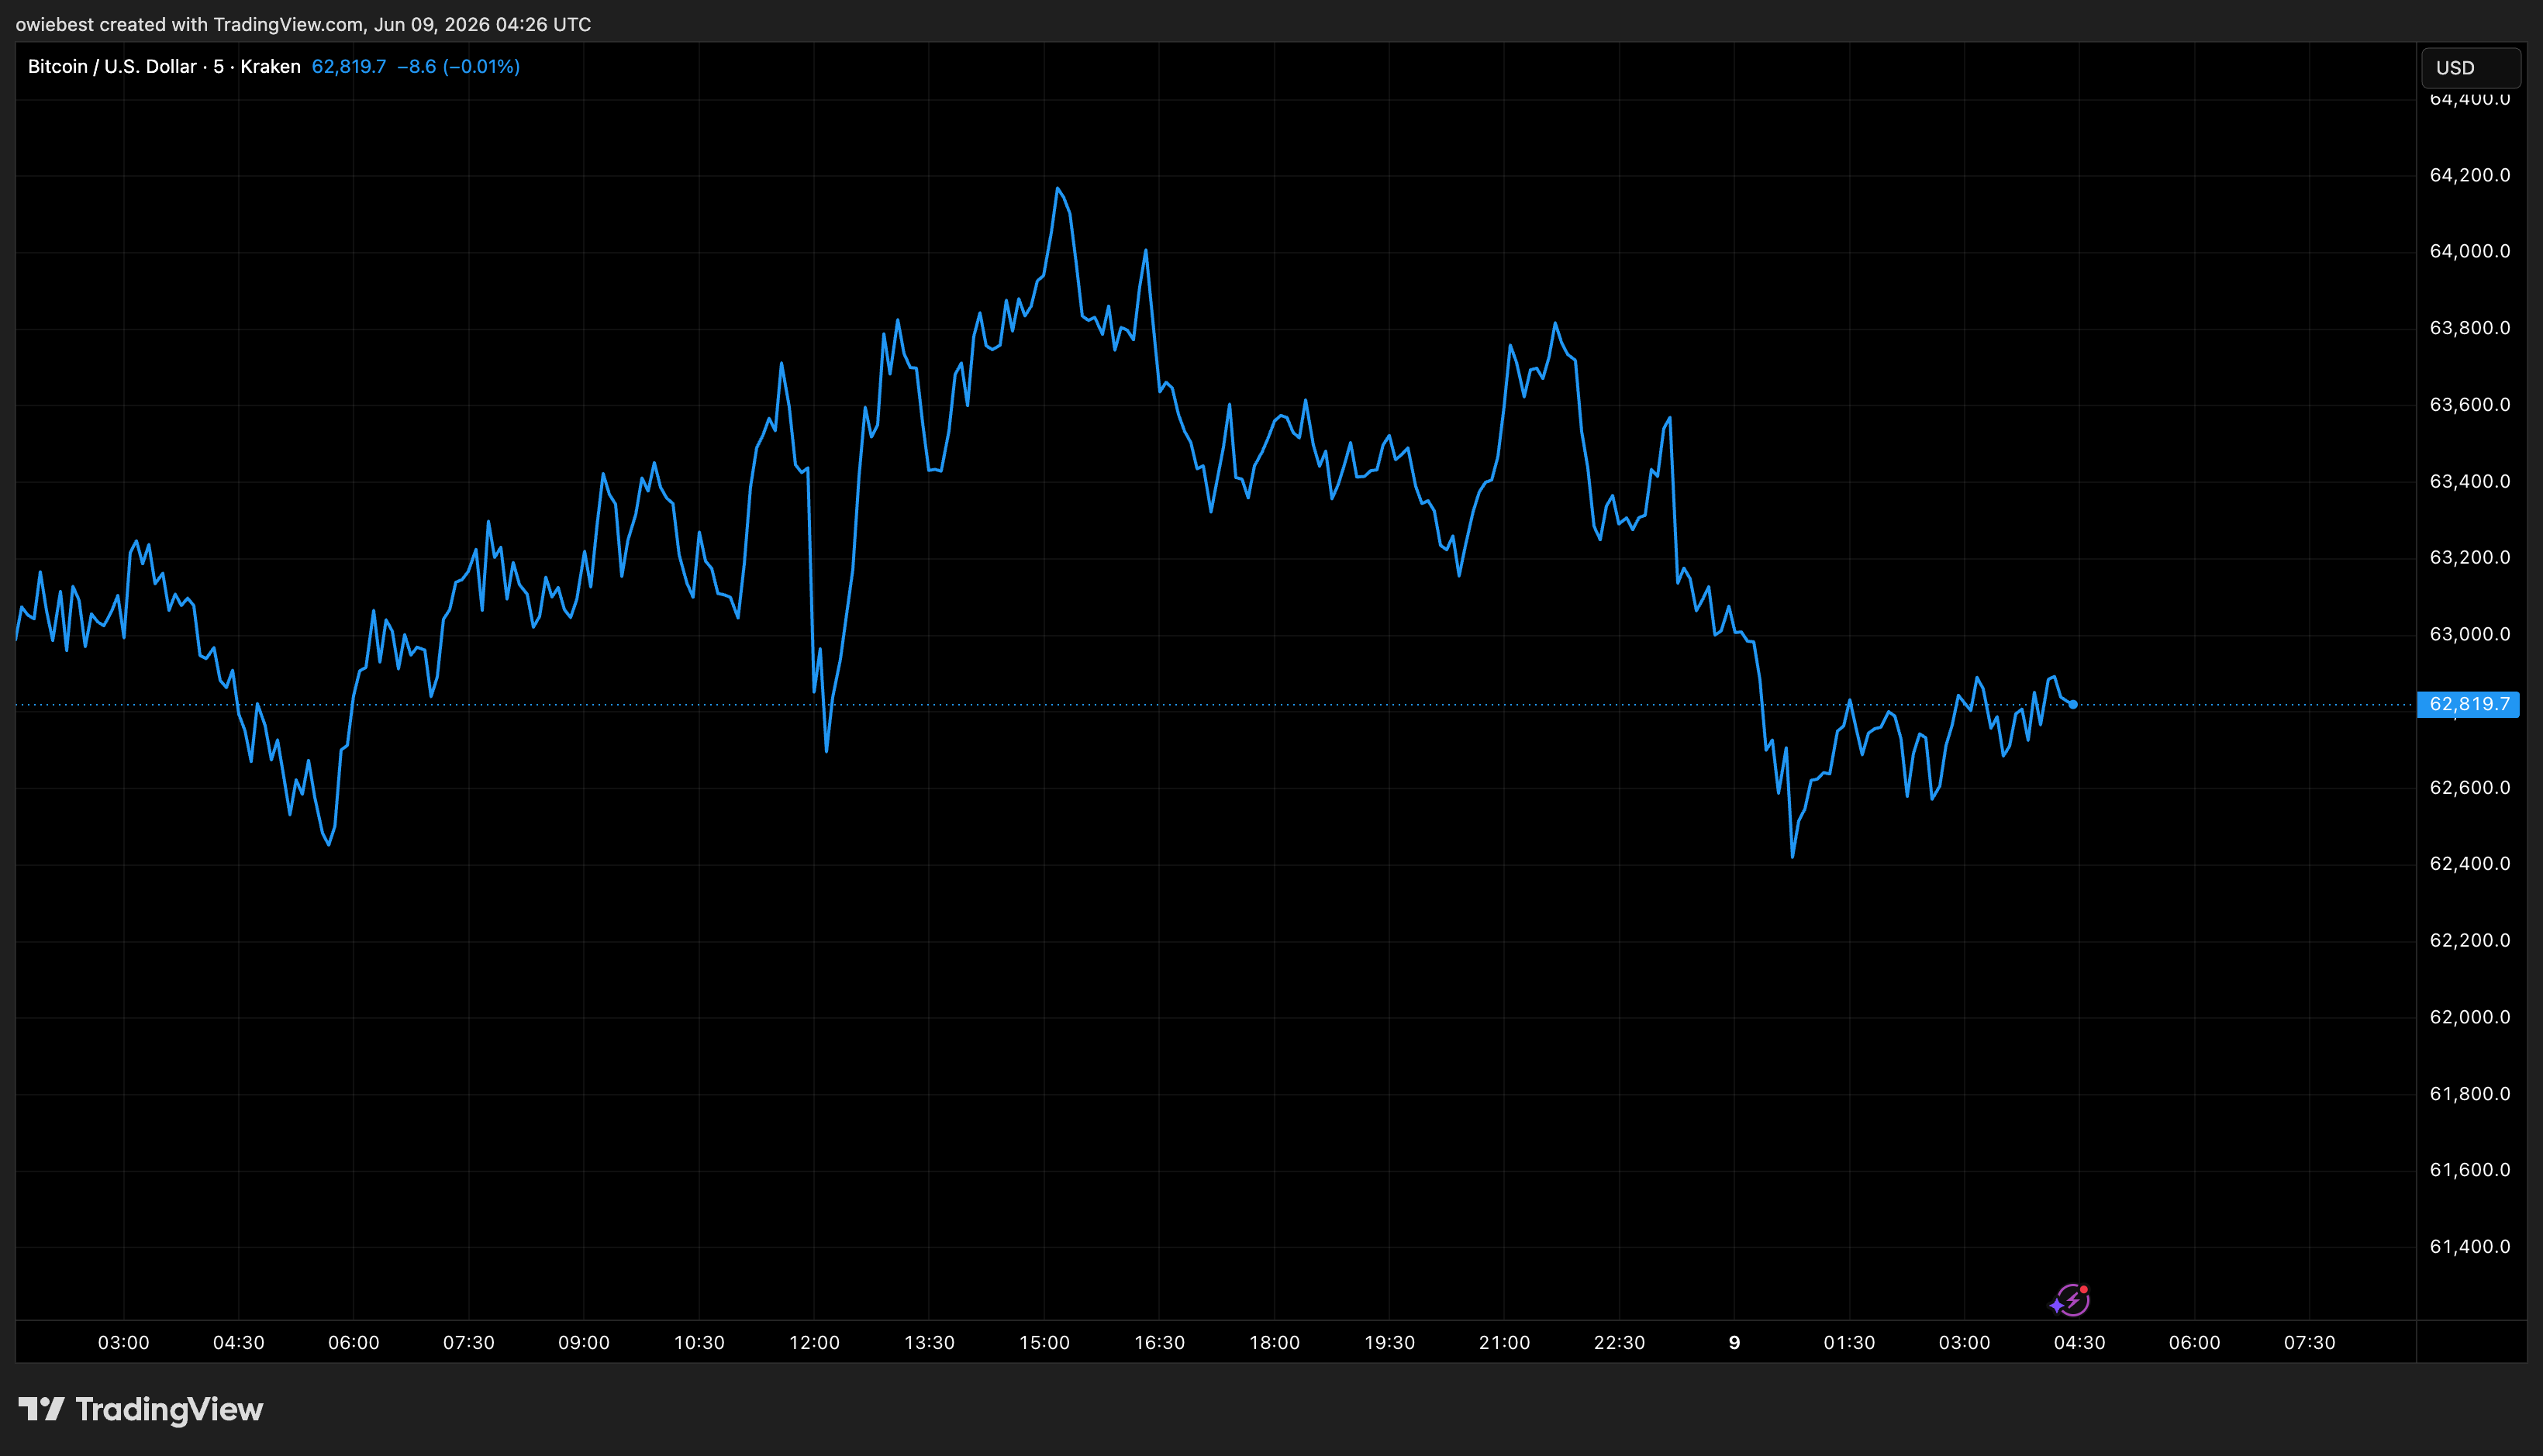
Task: Click the 15:00 time axis label
Action: (x=1044, y=1342)
